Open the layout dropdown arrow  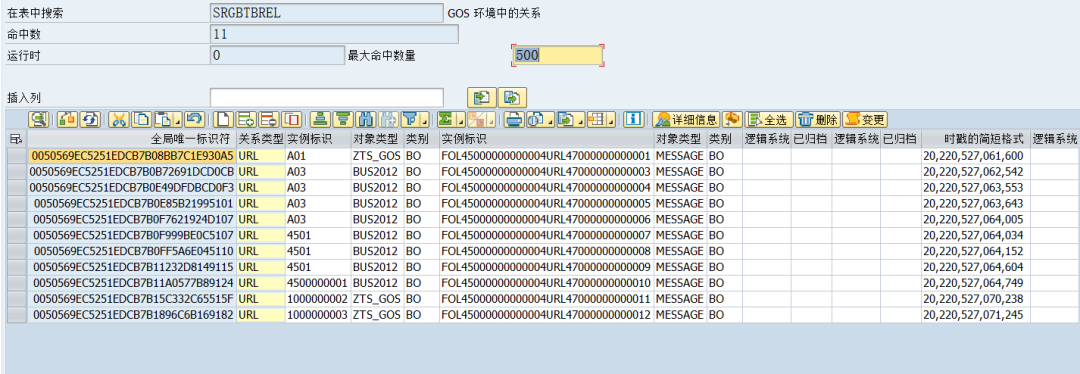(611, 121)
